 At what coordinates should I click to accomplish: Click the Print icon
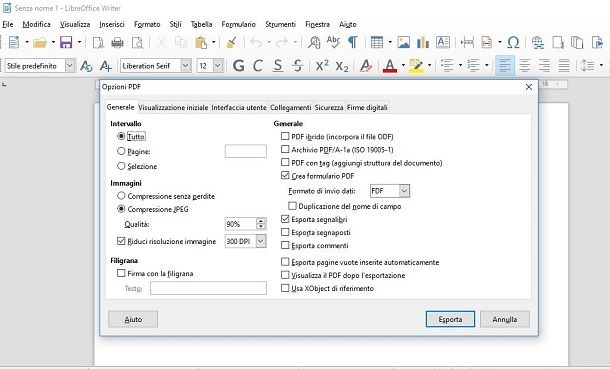117,42
